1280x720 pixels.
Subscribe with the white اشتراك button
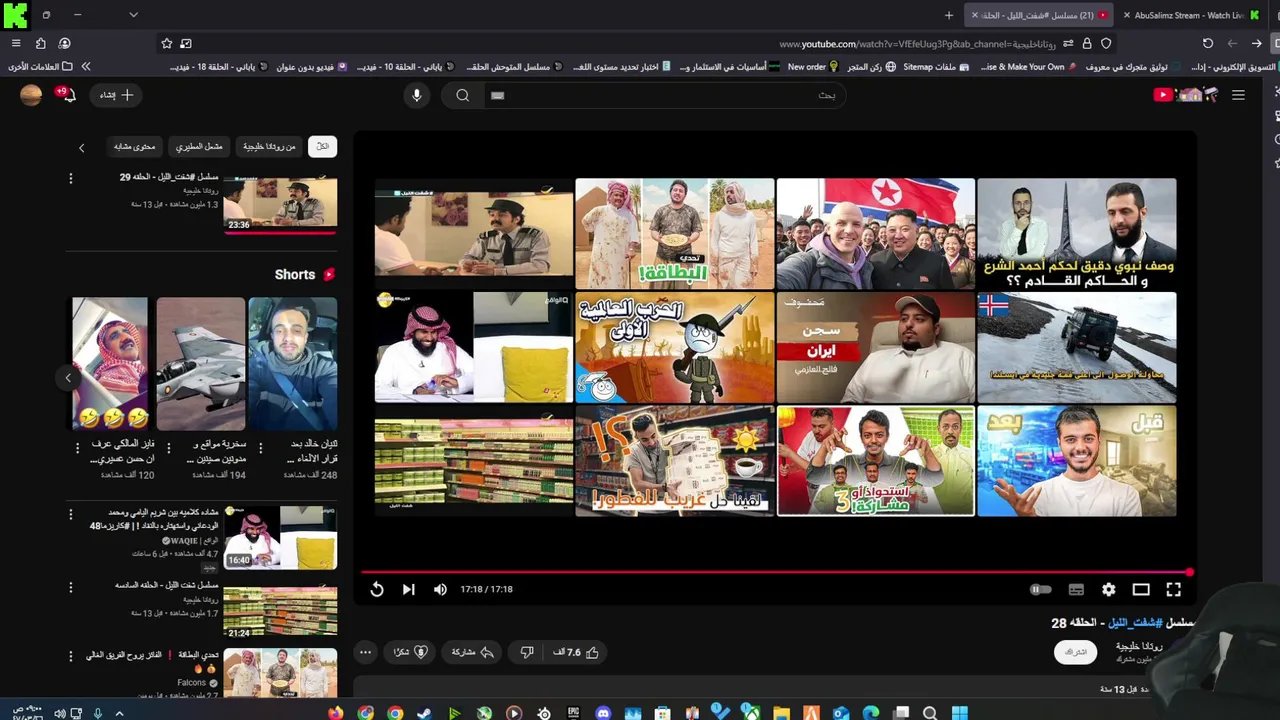(x=1075, y=652)
